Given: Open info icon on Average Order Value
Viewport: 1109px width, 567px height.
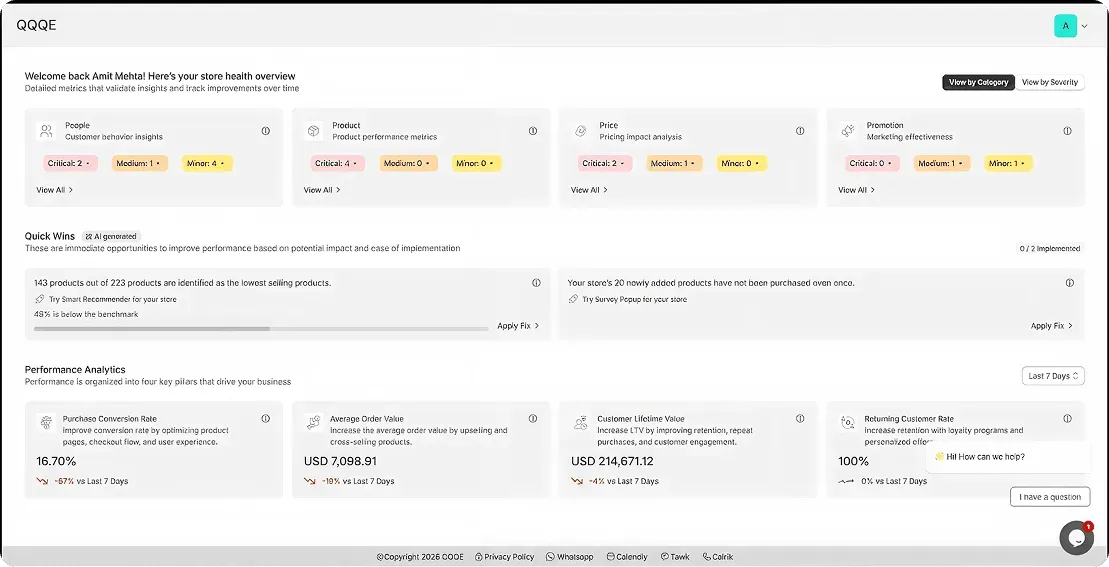Looking at the screenshot, I should click(533, 419).
